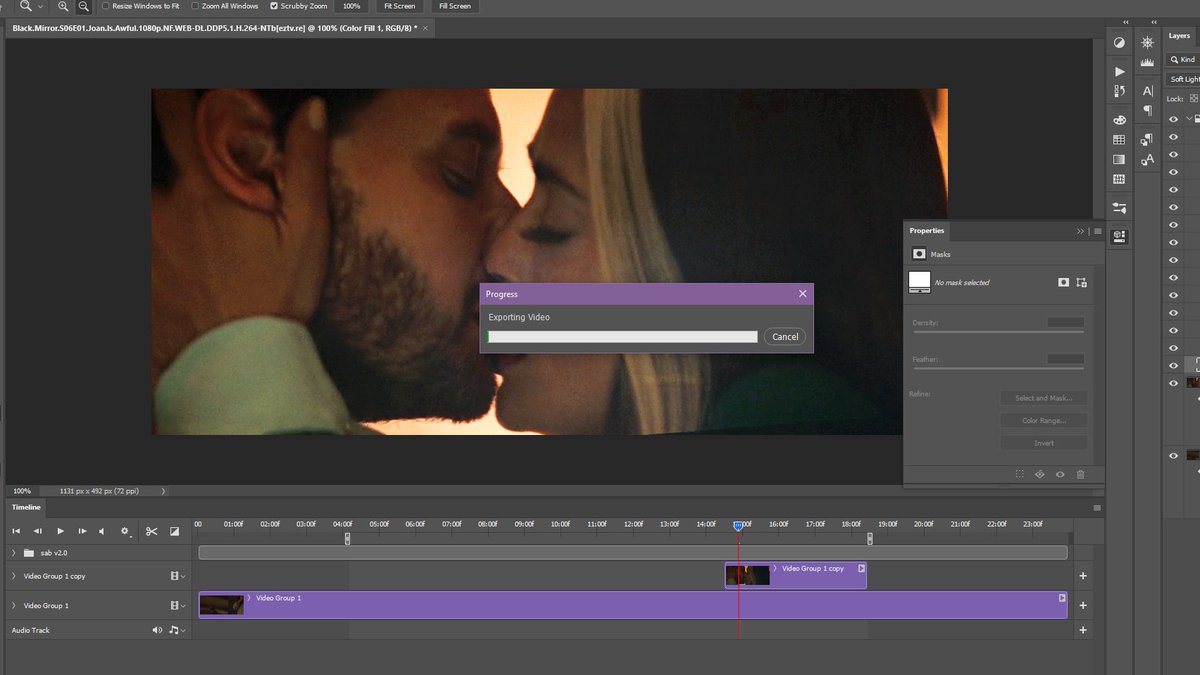This screenshot has width=1200, height=675.
Task: Switch to the Layers panel tab
Action: (x=1180, y=36)
